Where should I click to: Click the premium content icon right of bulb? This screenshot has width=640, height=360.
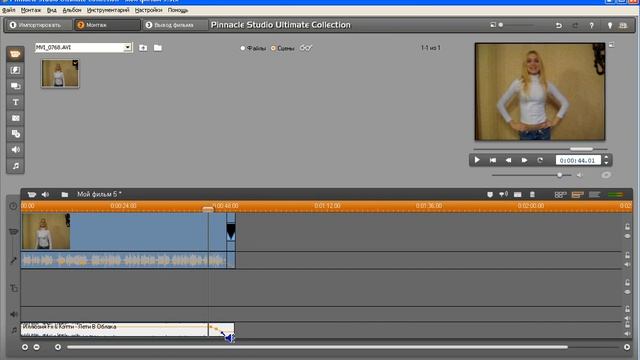tap(623, 25)
